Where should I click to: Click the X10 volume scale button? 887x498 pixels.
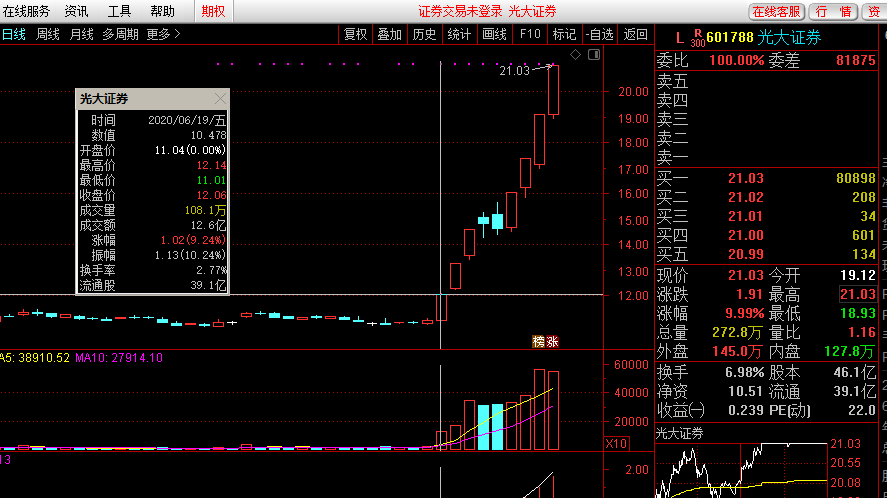pos(616,444)
